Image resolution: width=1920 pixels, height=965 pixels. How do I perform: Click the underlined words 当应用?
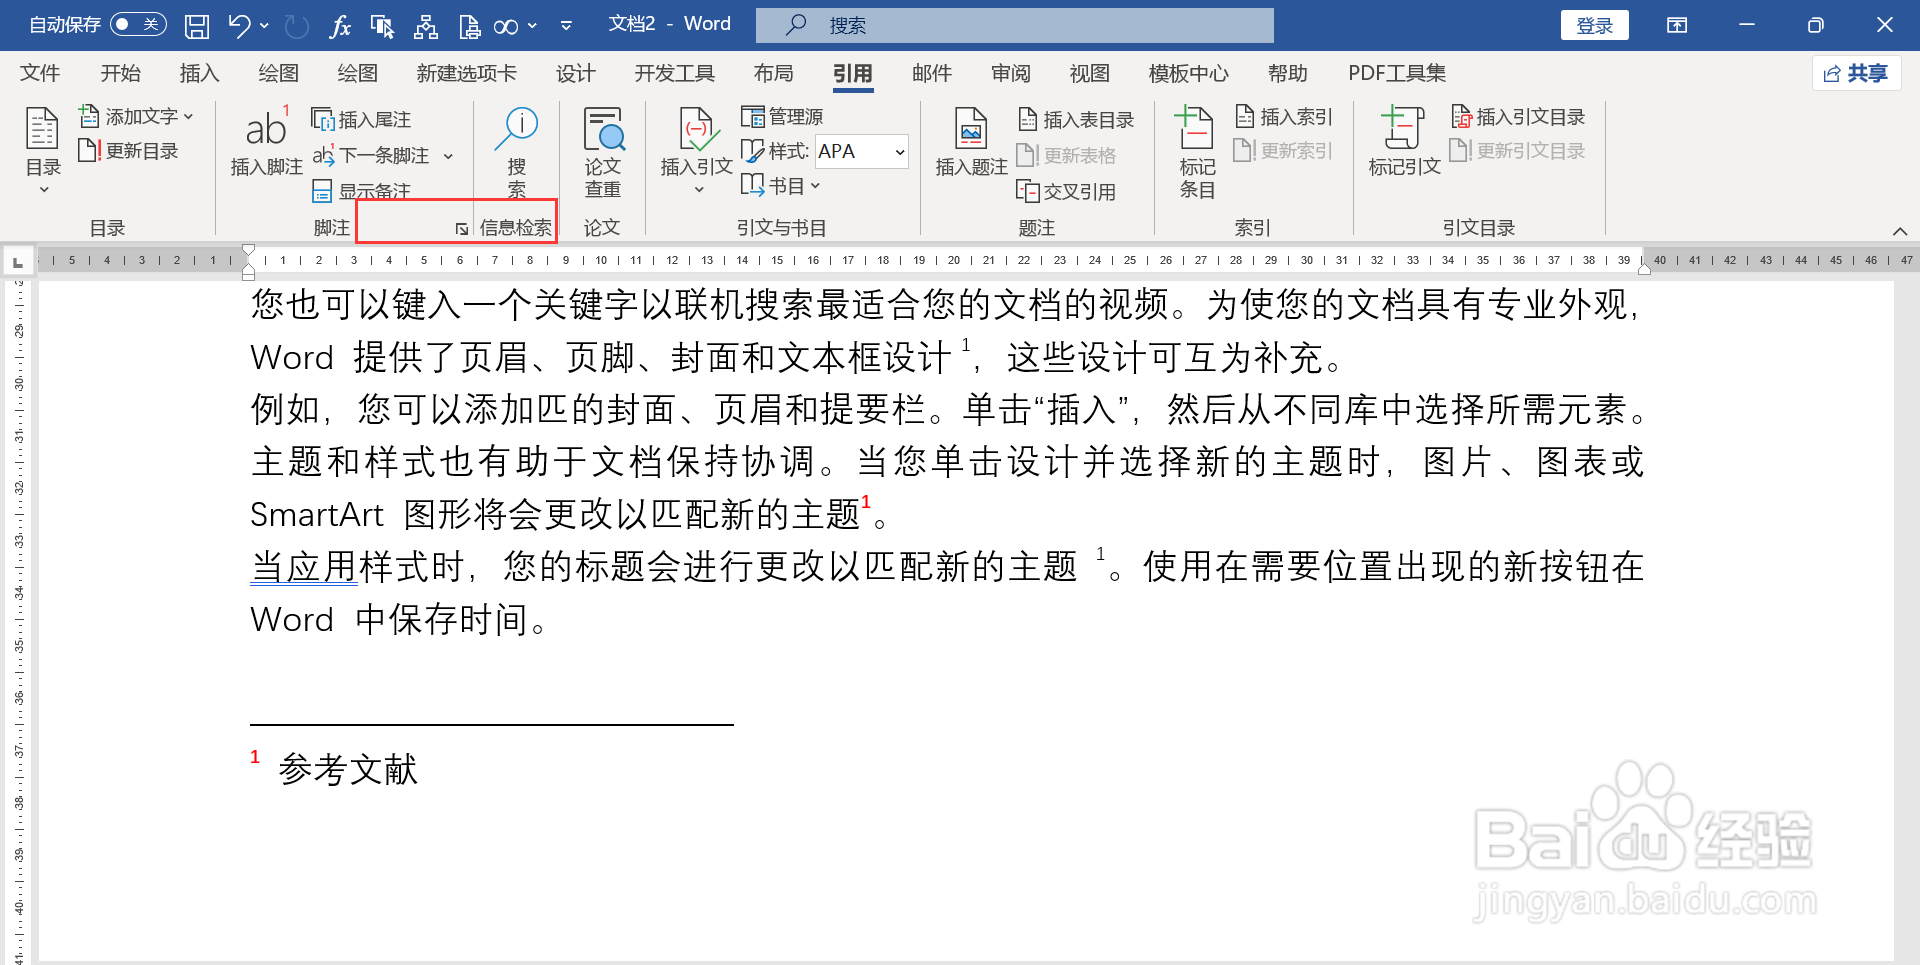pos(303,566)
